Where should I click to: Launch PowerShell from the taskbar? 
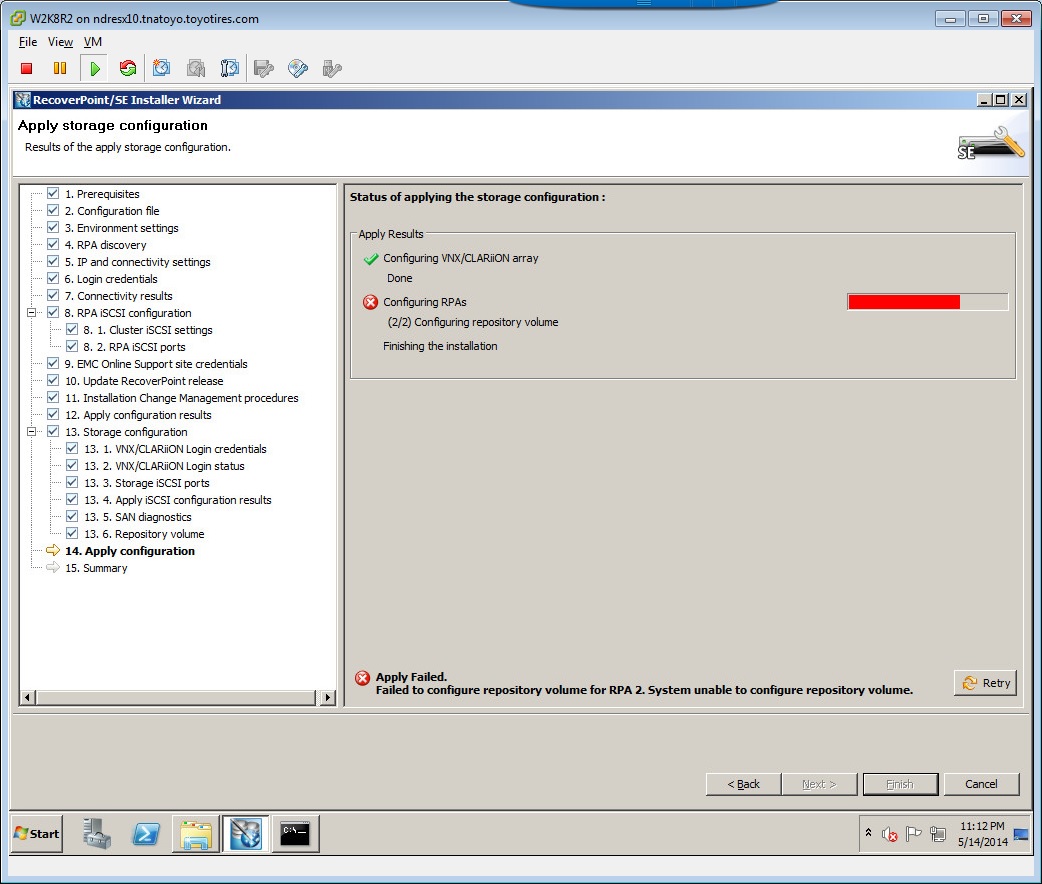146,833
